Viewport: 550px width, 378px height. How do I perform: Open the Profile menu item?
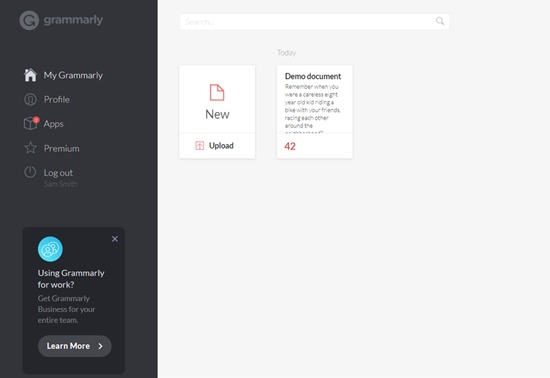click(x=56, y=100)
